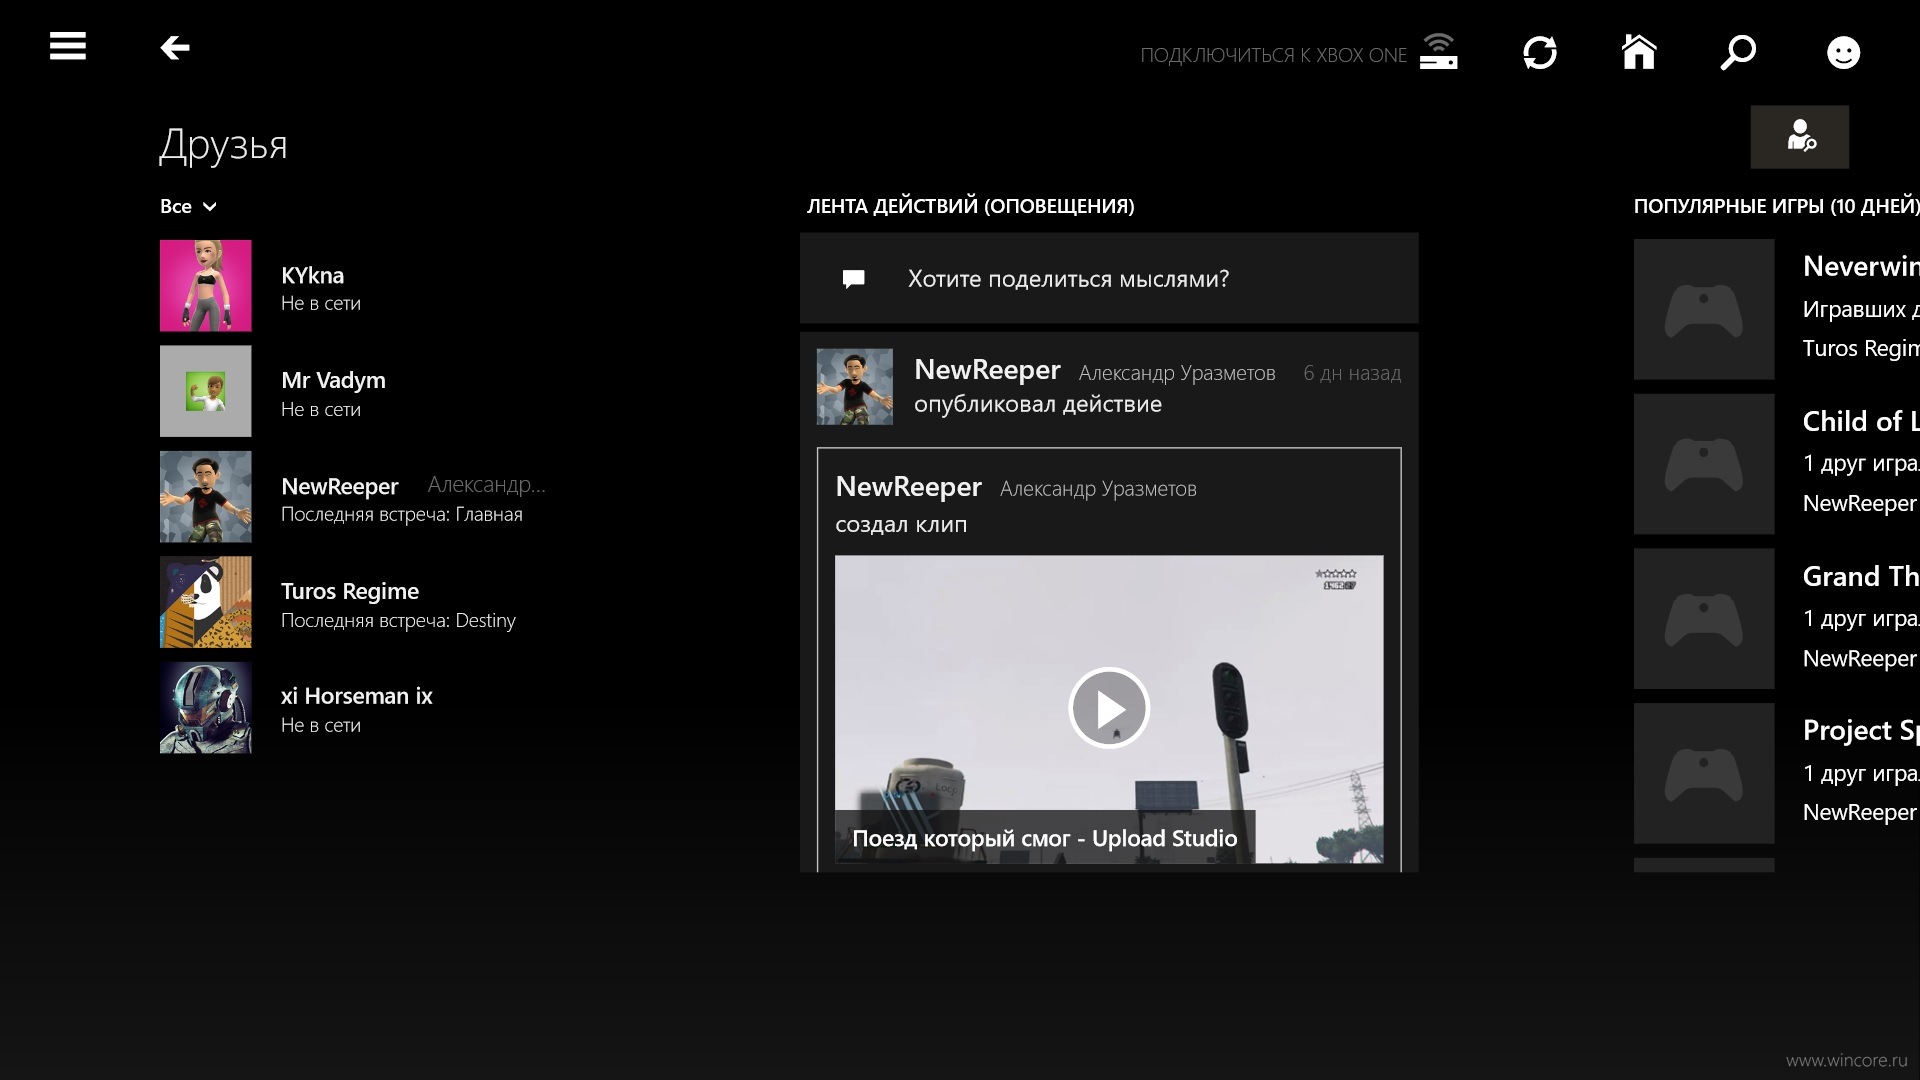Select friend xi Horseman ix name
This screenshot has height=1080, width=1920.
pos(357,696)
